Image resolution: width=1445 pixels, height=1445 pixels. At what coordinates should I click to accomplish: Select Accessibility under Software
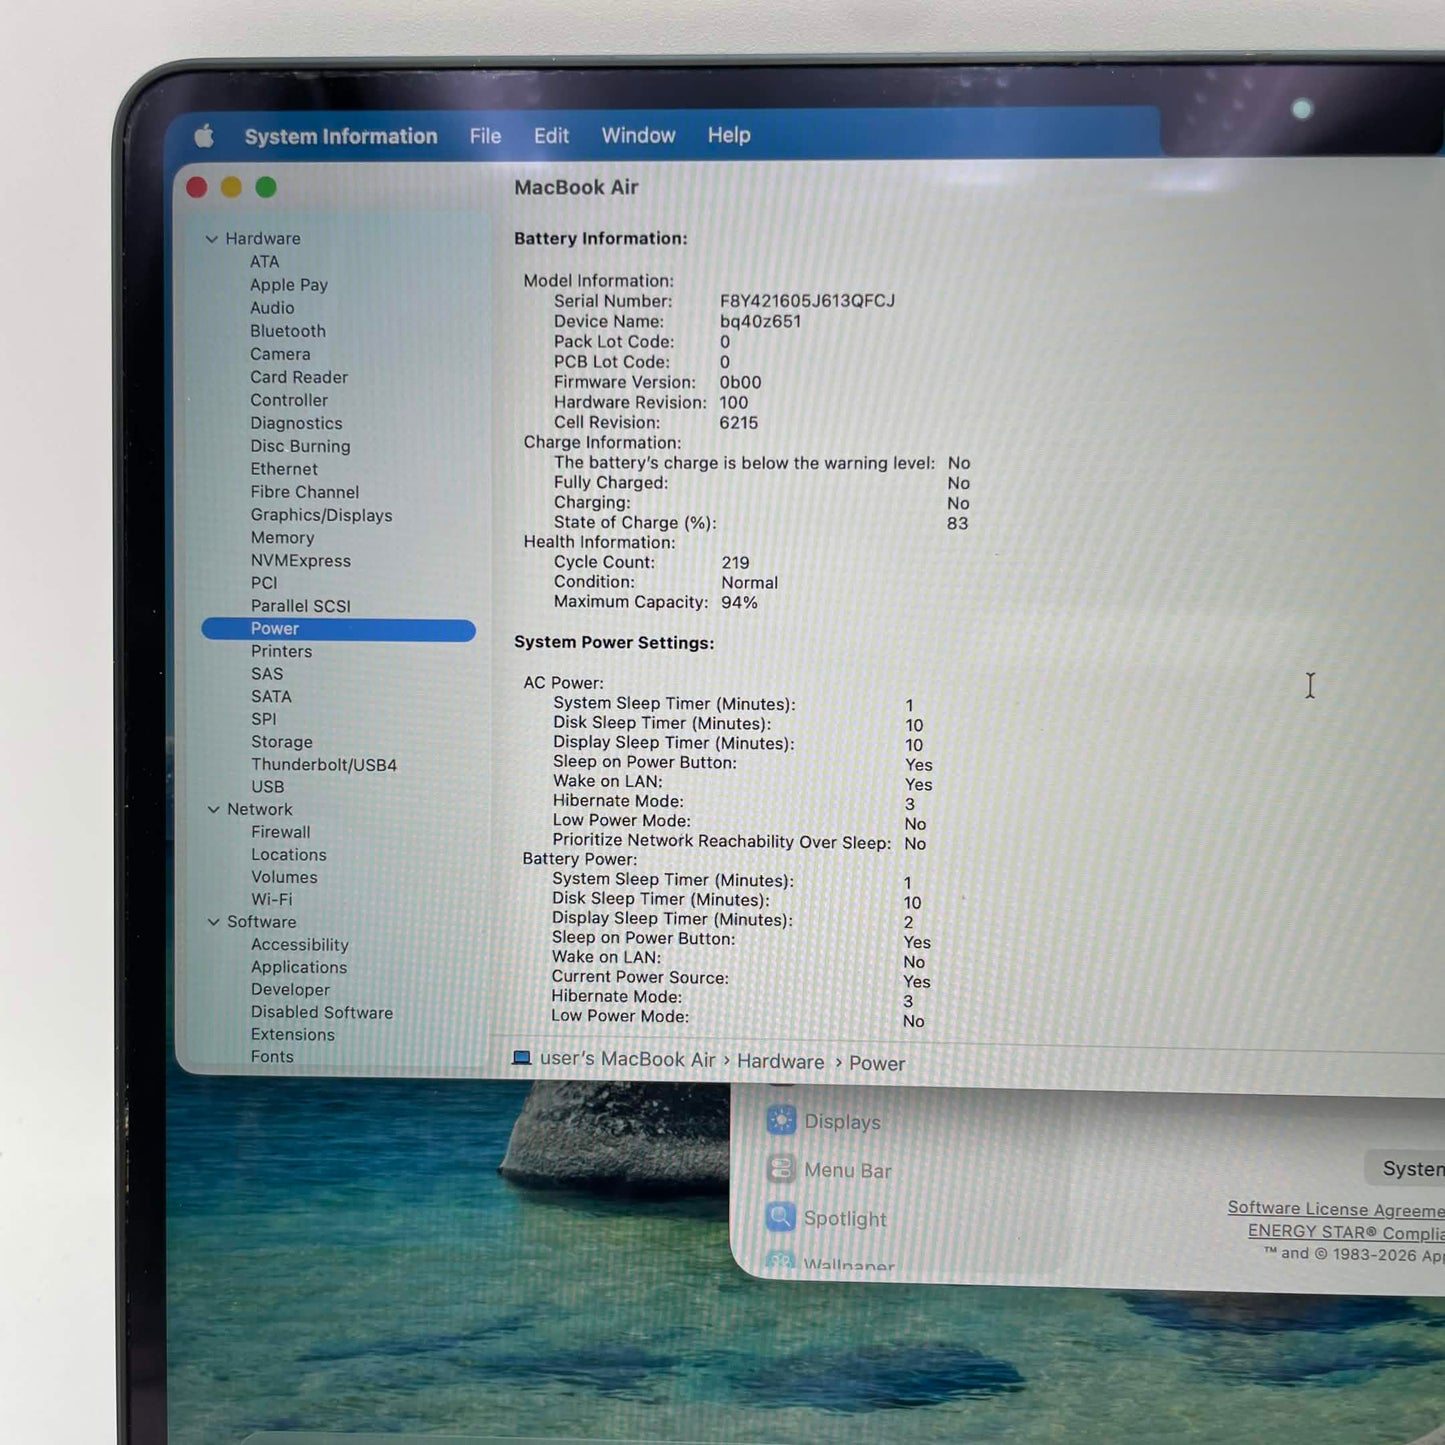click(300, 945)
